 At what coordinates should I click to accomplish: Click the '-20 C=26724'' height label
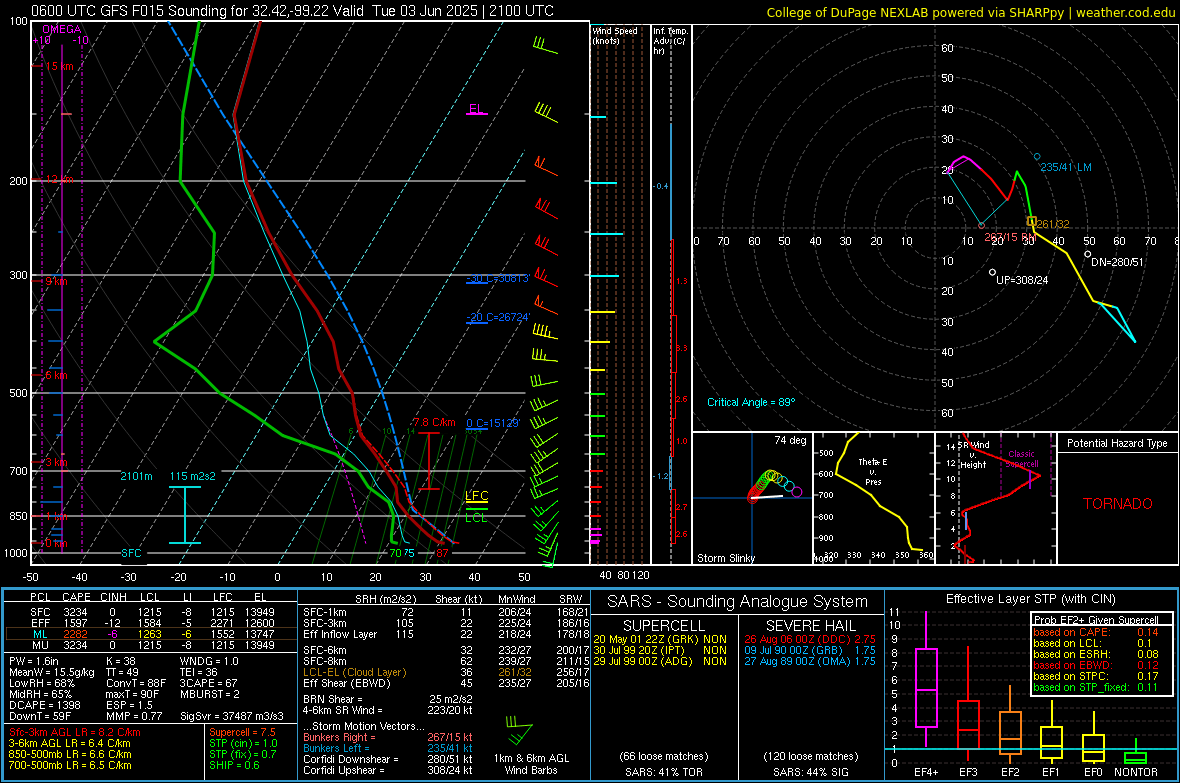coord(498,317)
